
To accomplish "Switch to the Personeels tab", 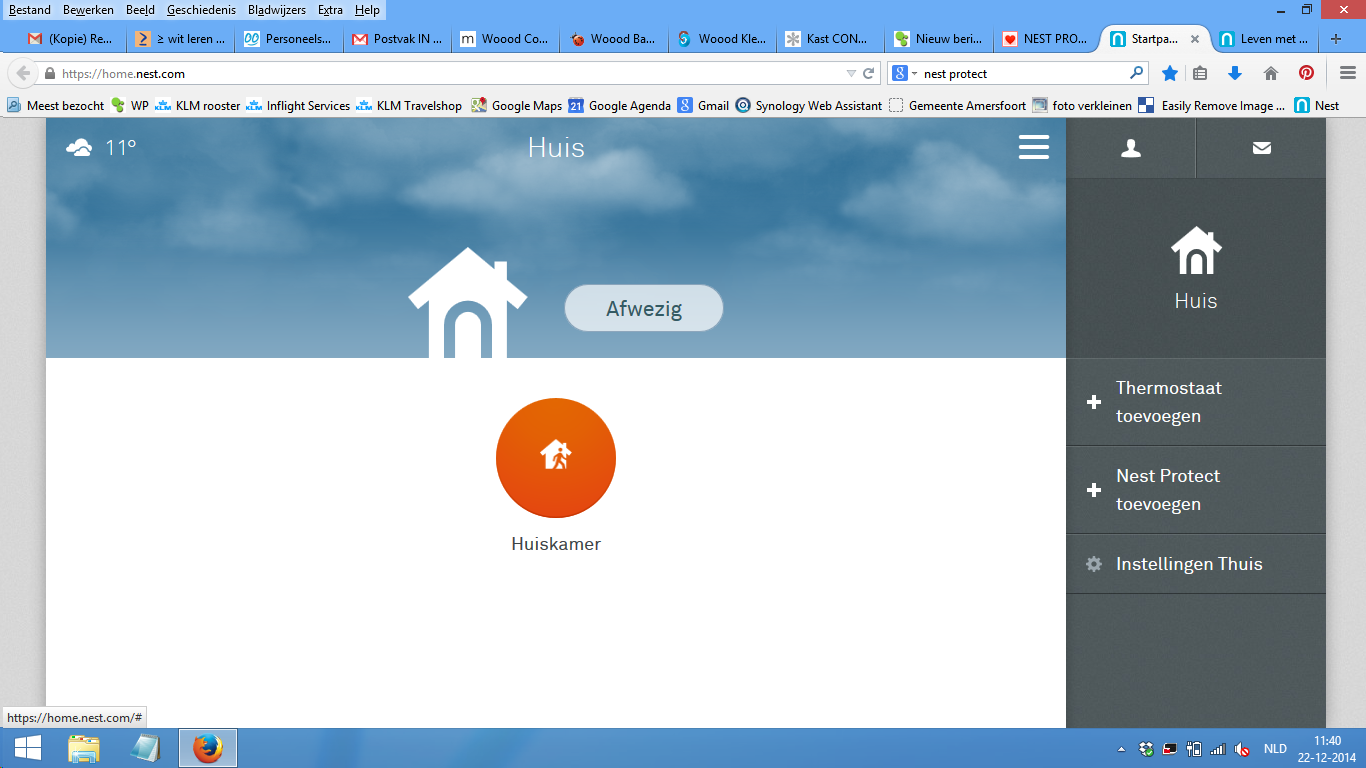I will pyautogui.click(x=289, y=39).
